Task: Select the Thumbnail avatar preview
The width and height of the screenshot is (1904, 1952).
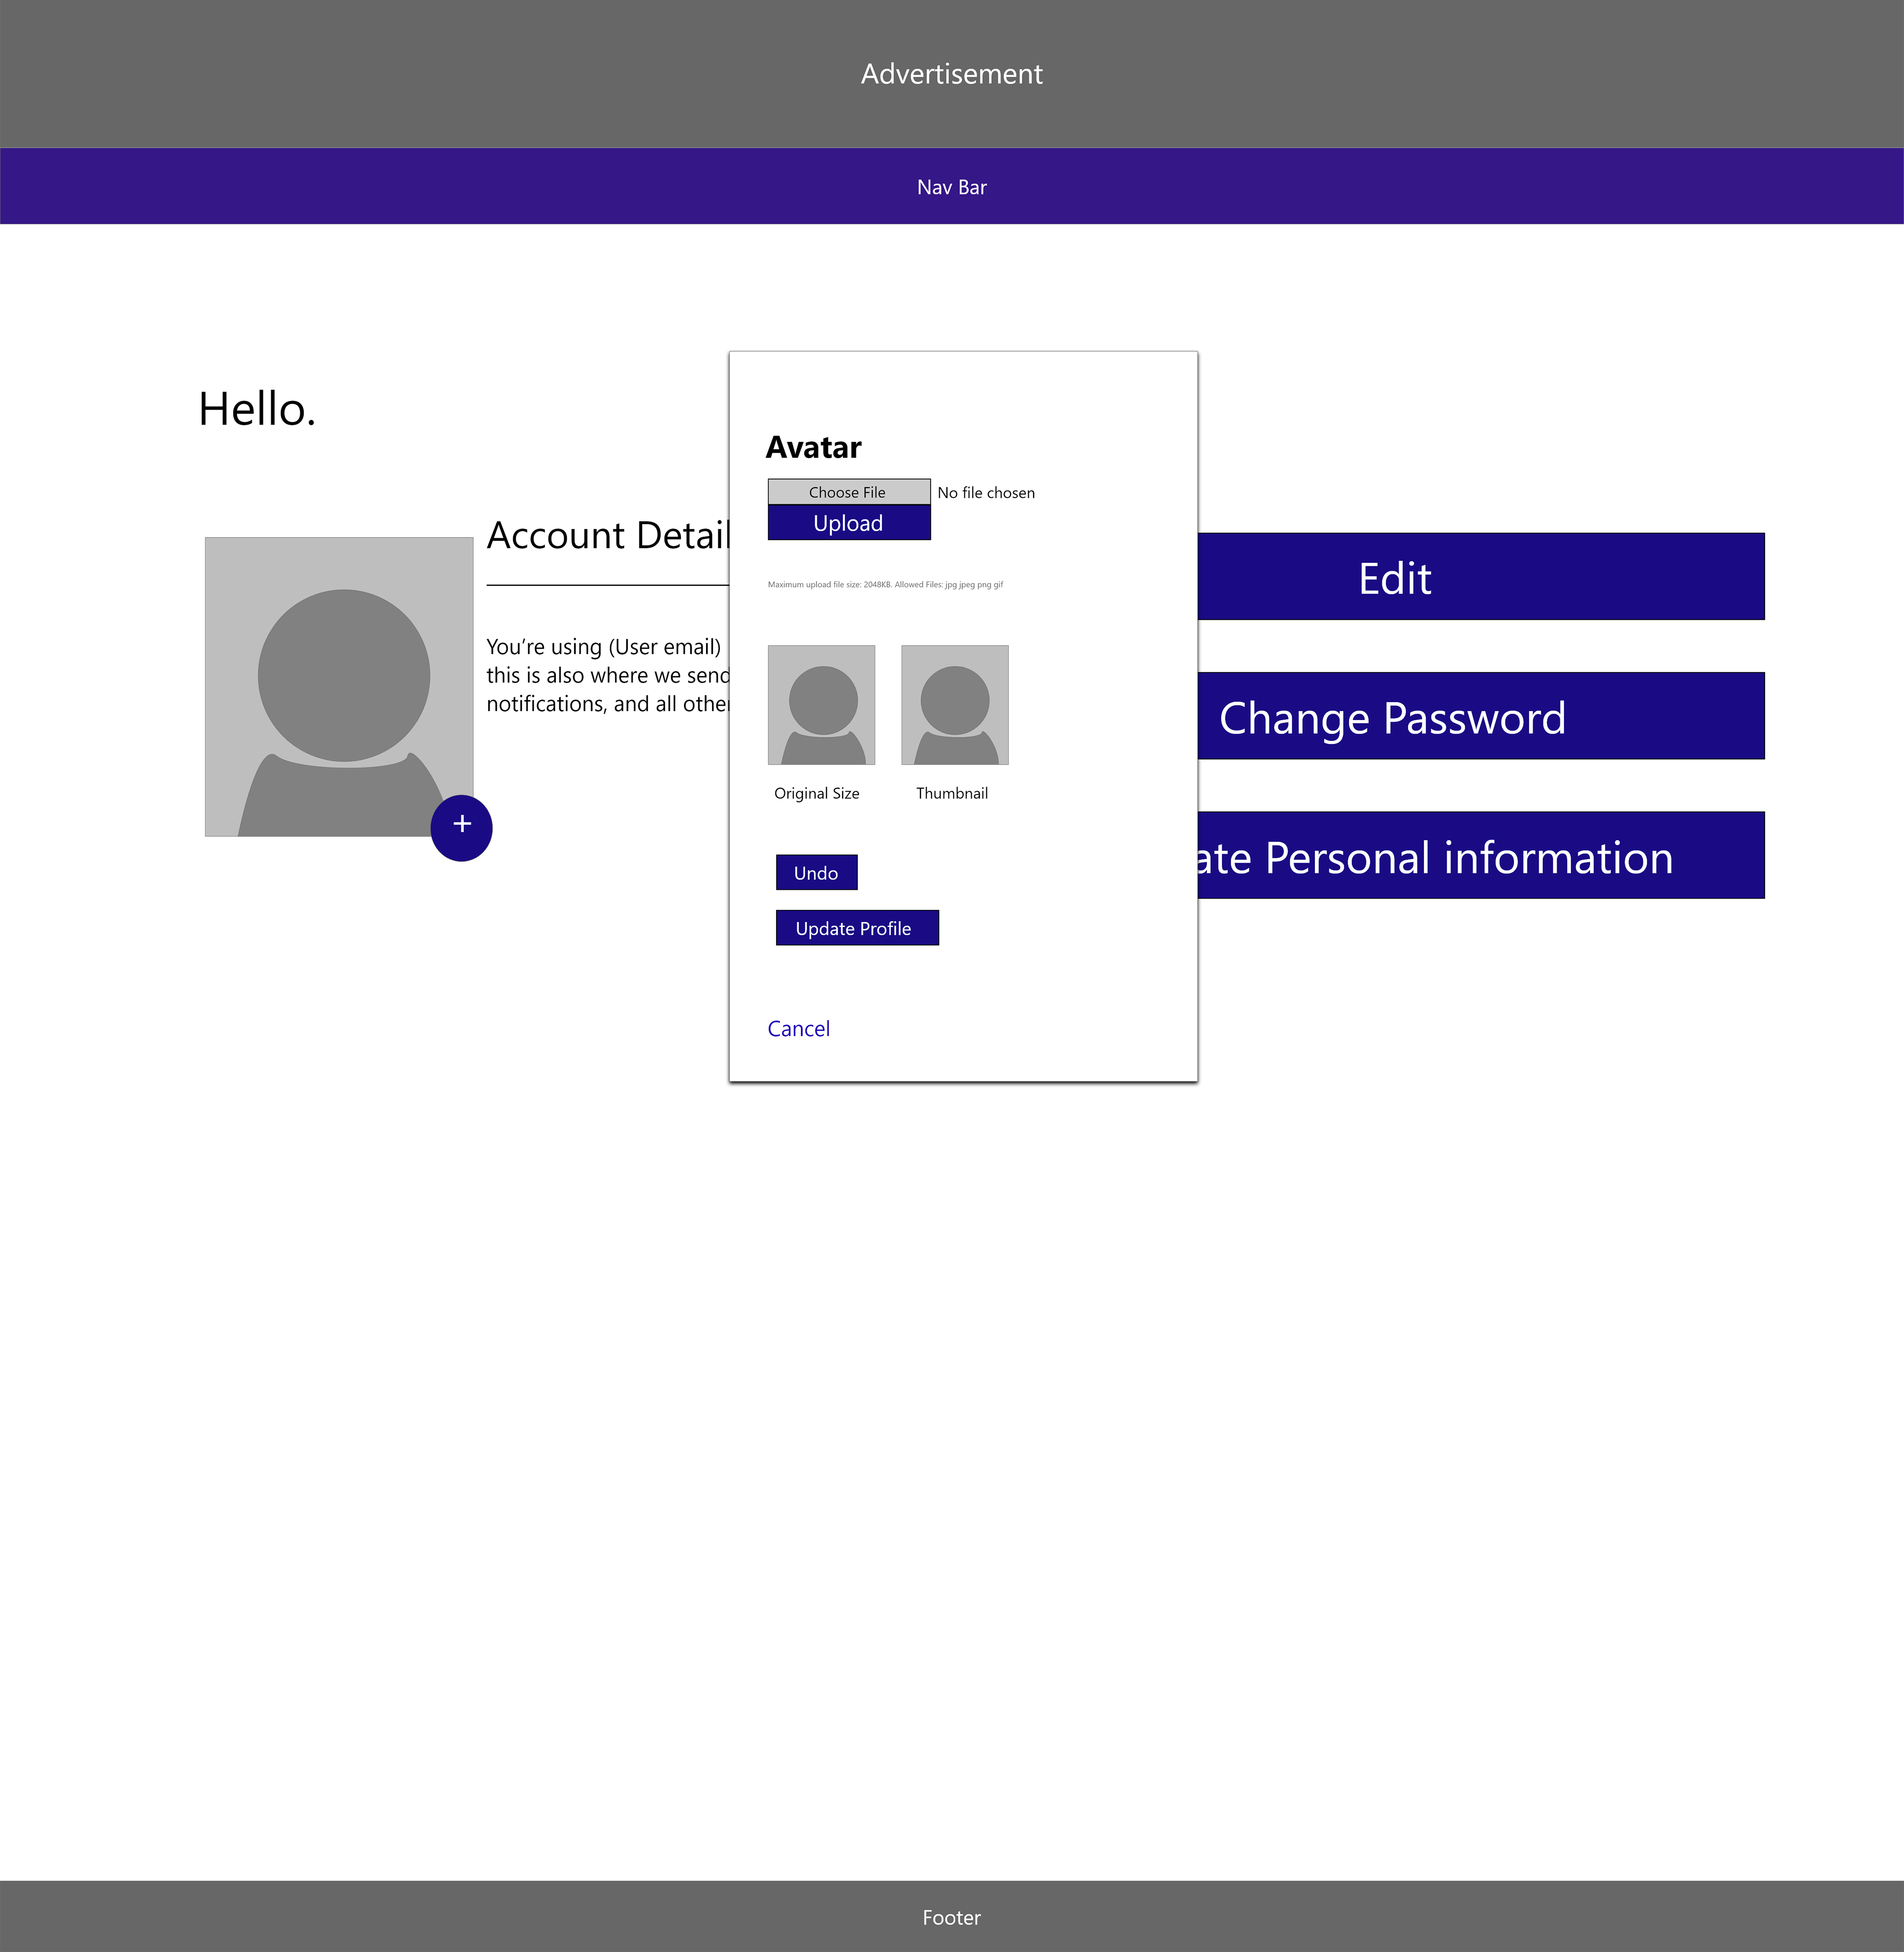Action: 954,704
